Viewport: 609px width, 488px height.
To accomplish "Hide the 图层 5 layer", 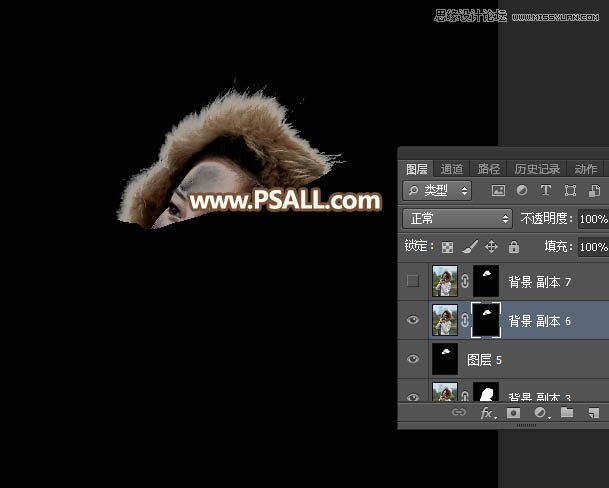I will (x=412, y=358).
